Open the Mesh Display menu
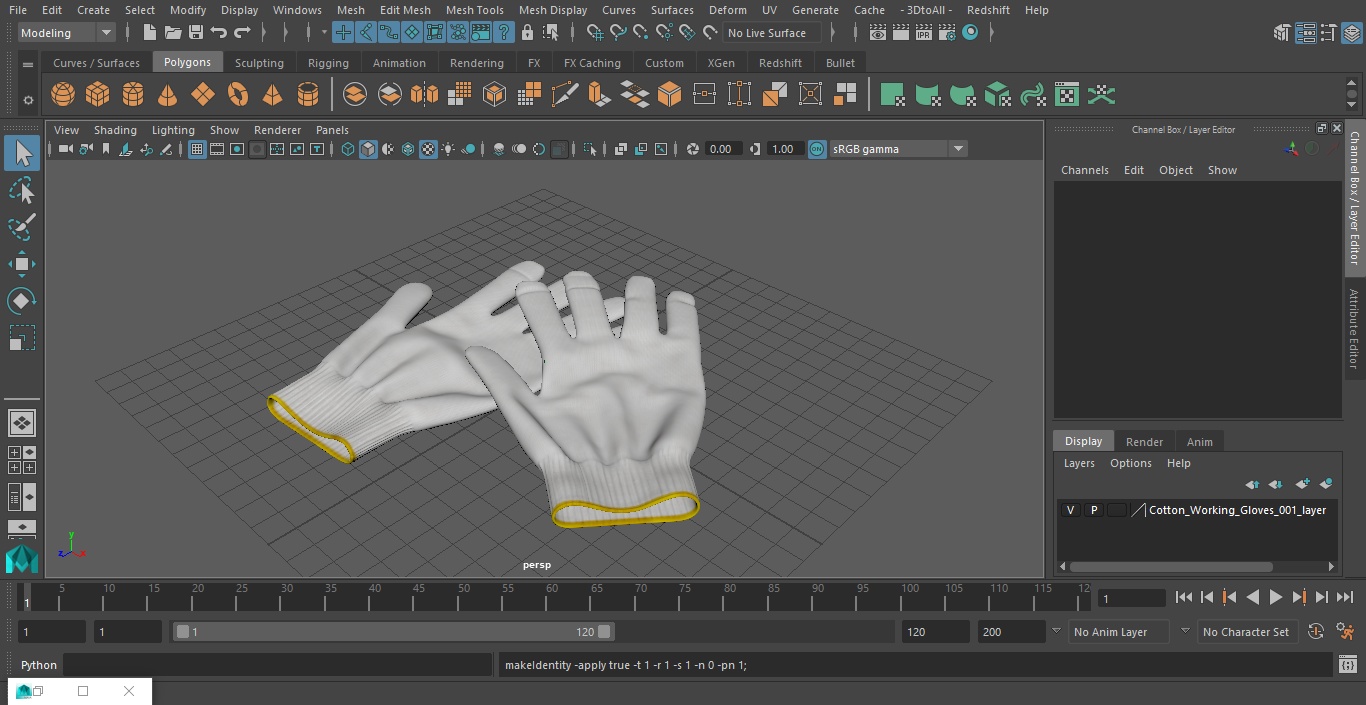Viewport: 1366px width, 705px height. (x=553, y=10)
